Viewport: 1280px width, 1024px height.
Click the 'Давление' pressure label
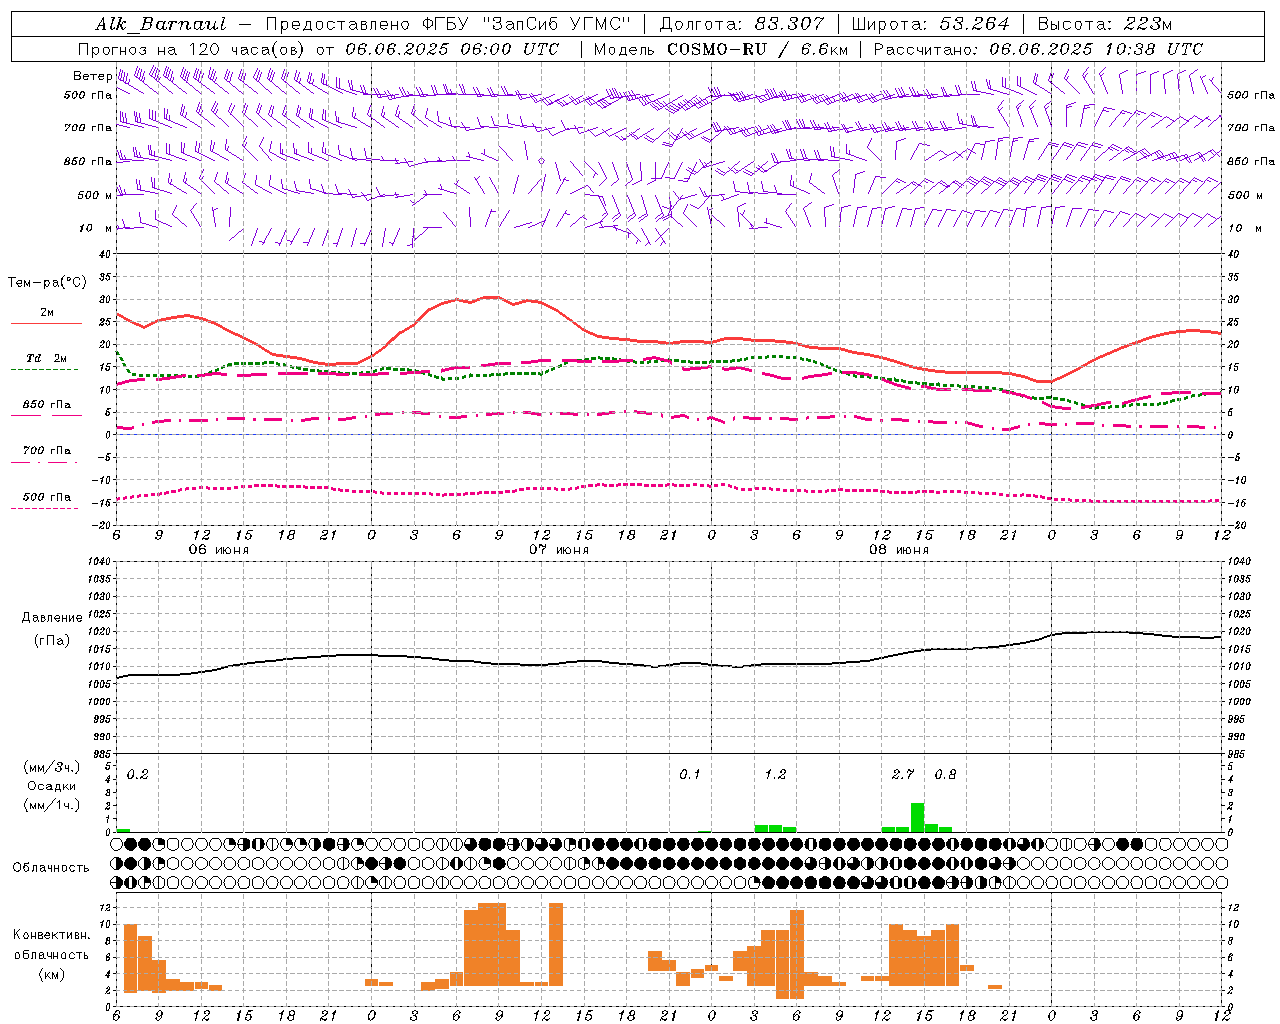[x=52, y=618]
